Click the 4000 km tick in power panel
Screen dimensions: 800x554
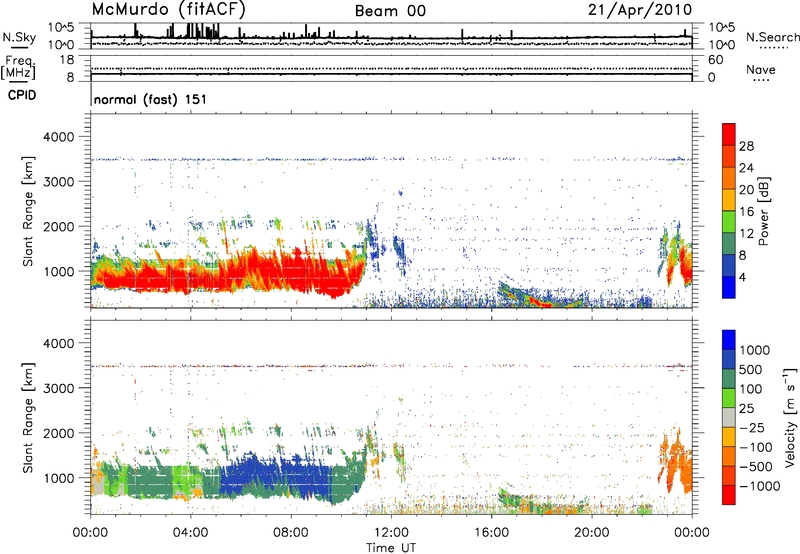pyautogui.click(x=59, y=137)
